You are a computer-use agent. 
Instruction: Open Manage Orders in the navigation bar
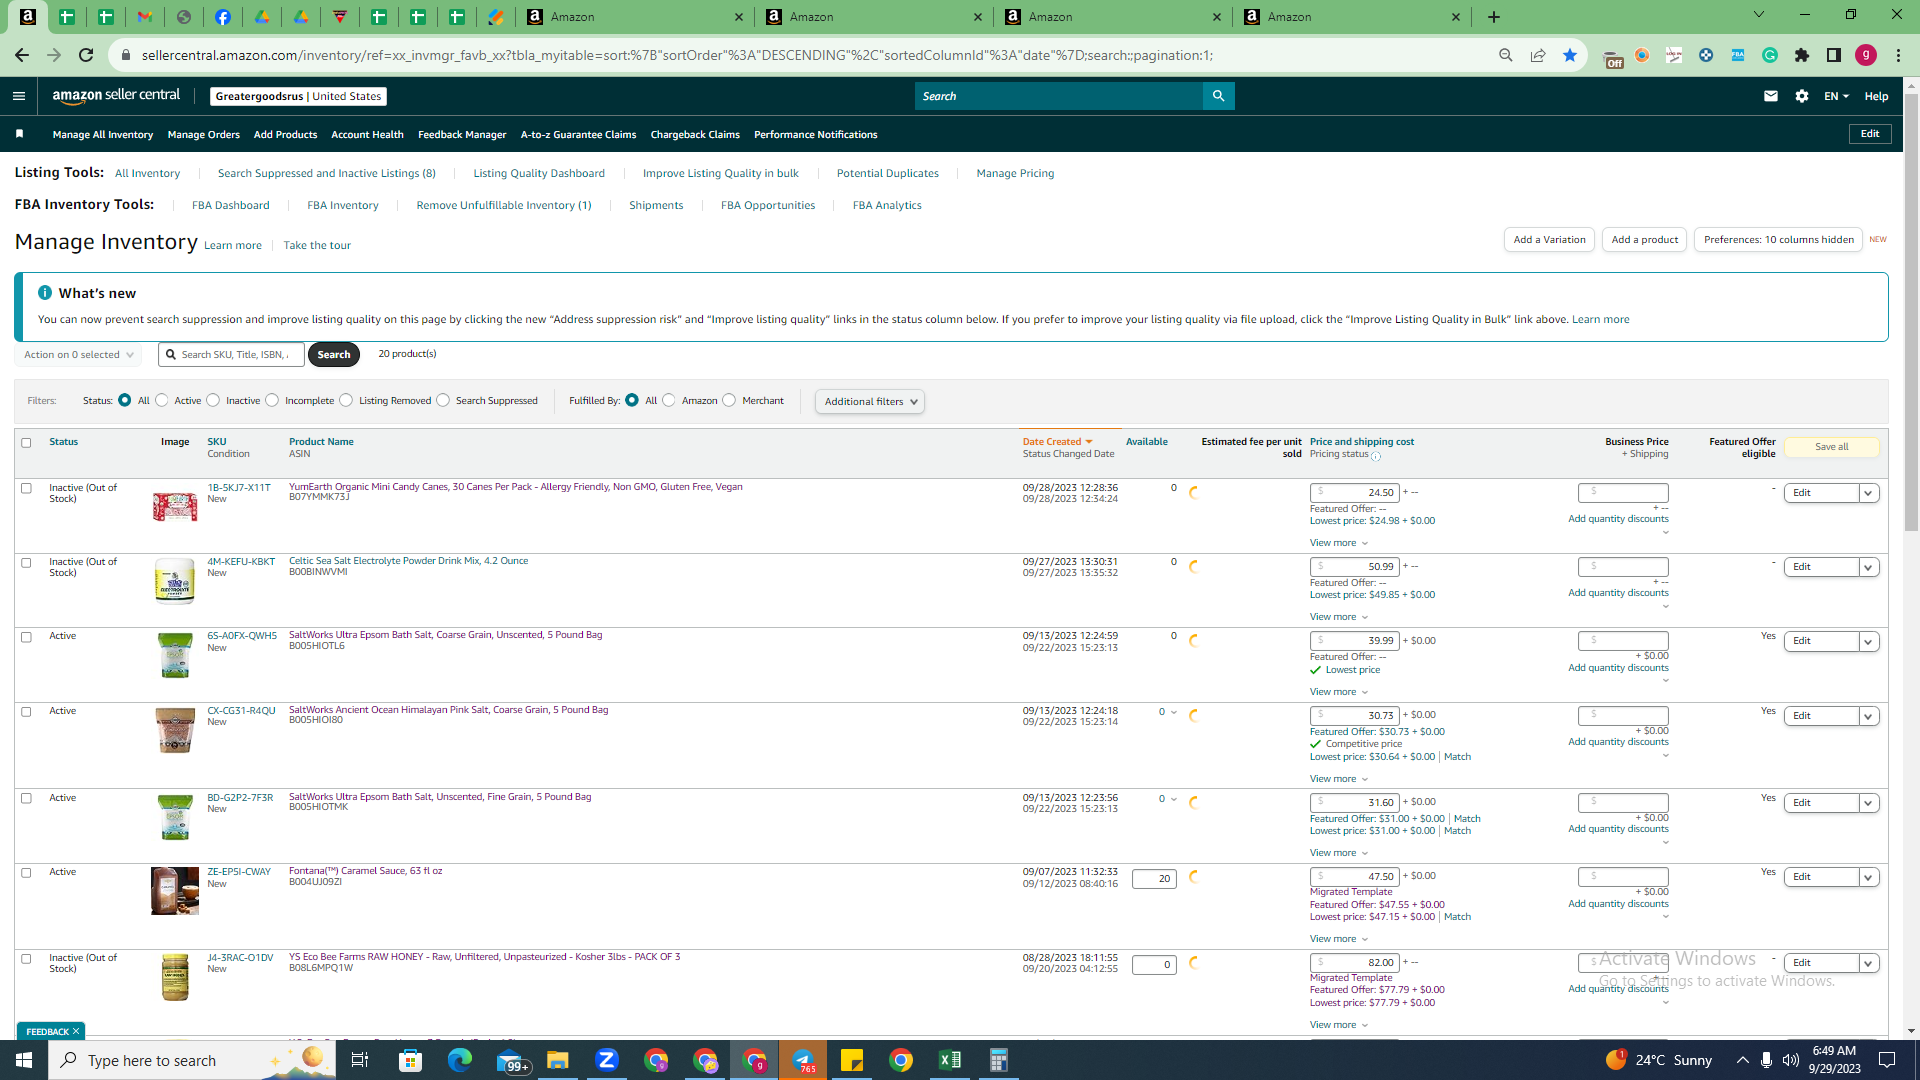pos(203,134)
